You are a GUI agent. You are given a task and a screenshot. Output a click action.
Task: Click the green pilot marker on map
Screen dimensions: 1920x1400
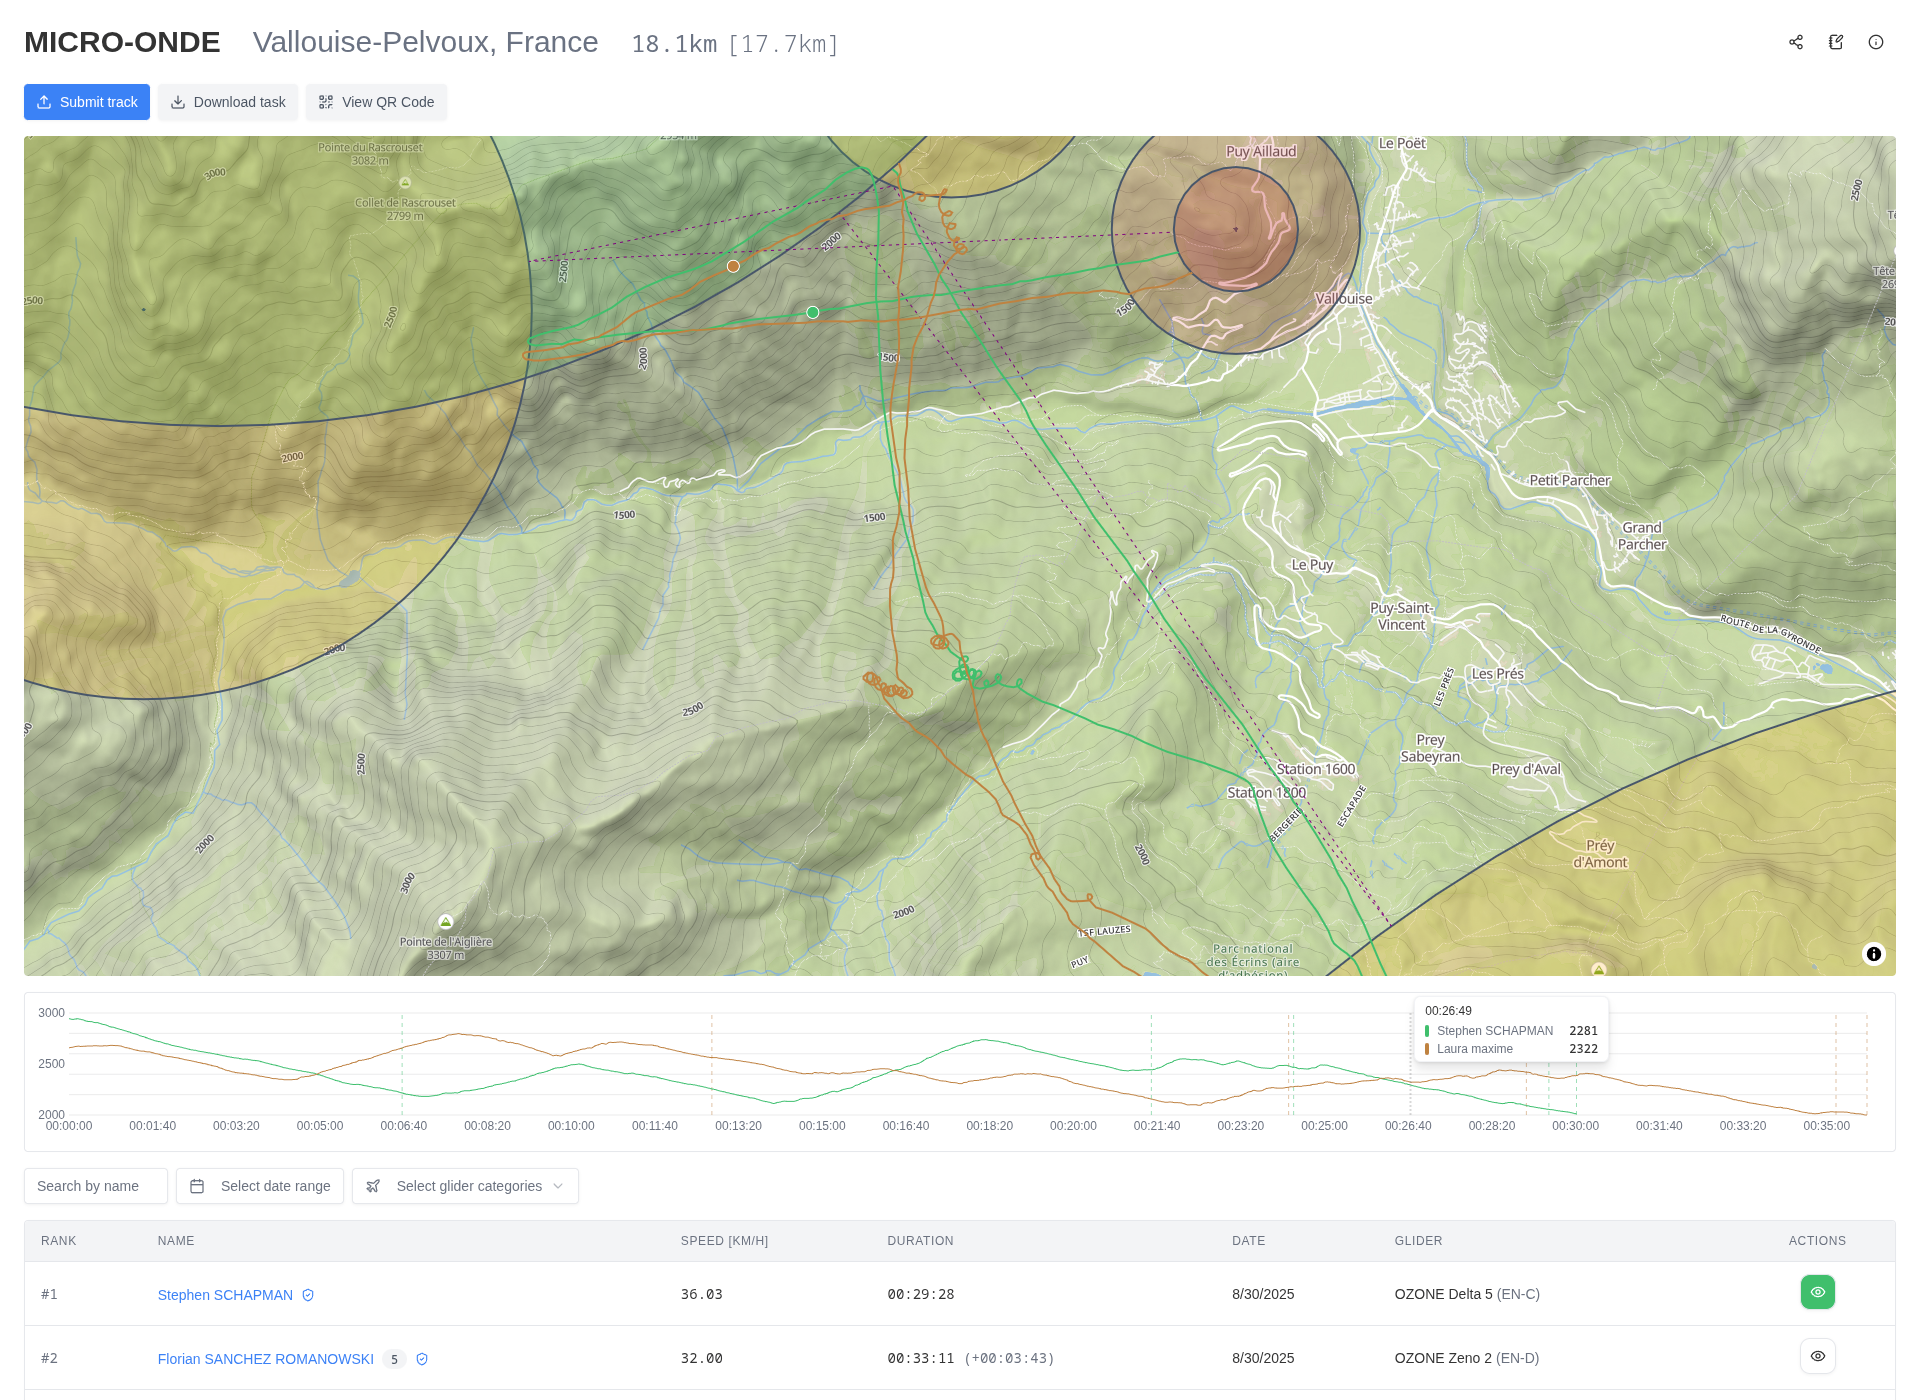(x=813, y=313)
